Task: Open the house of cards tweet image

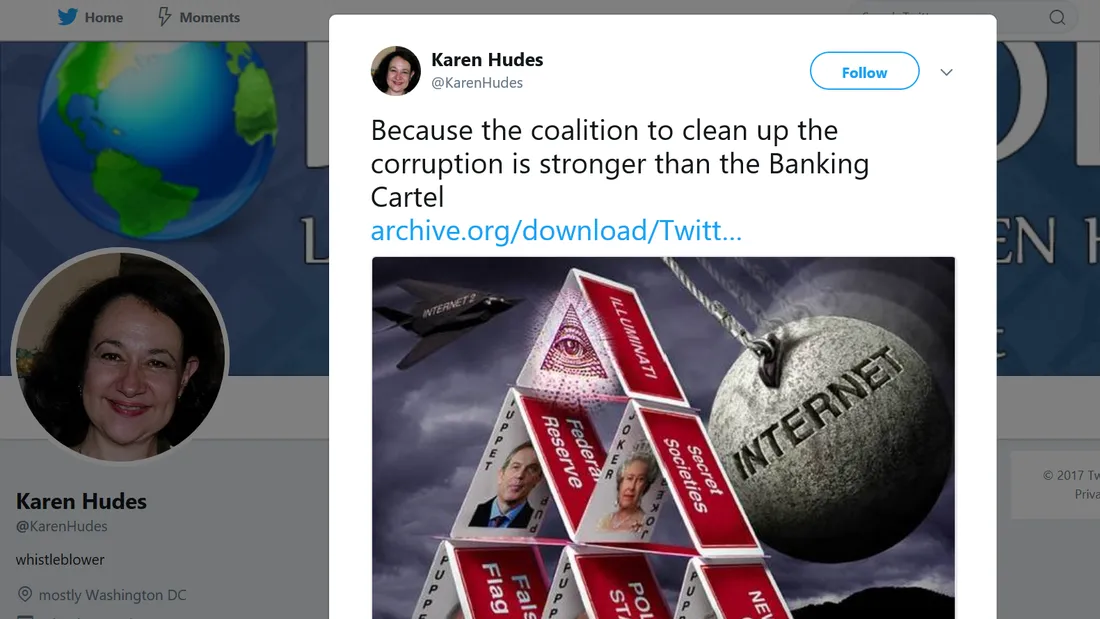Action: click(663, 438)
